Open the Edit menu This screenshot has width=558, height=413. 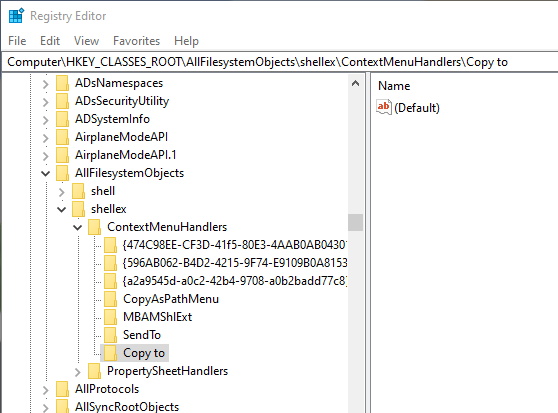pyautogui.click(x=50, y=41)
